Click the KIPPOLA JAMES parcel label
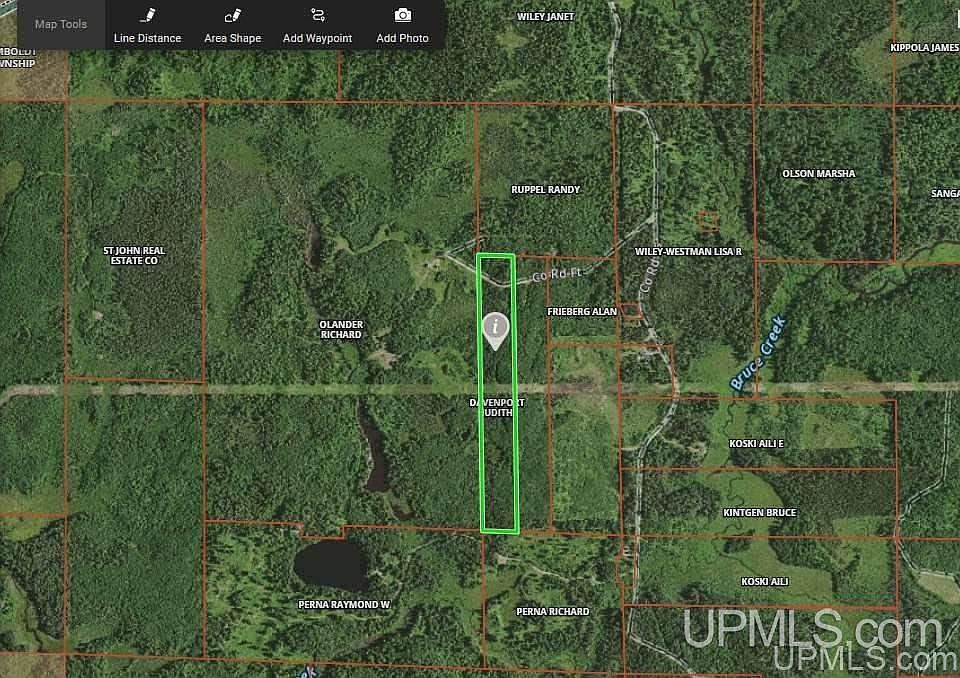Viewport: 960px width, 678px height. point(924,48)
